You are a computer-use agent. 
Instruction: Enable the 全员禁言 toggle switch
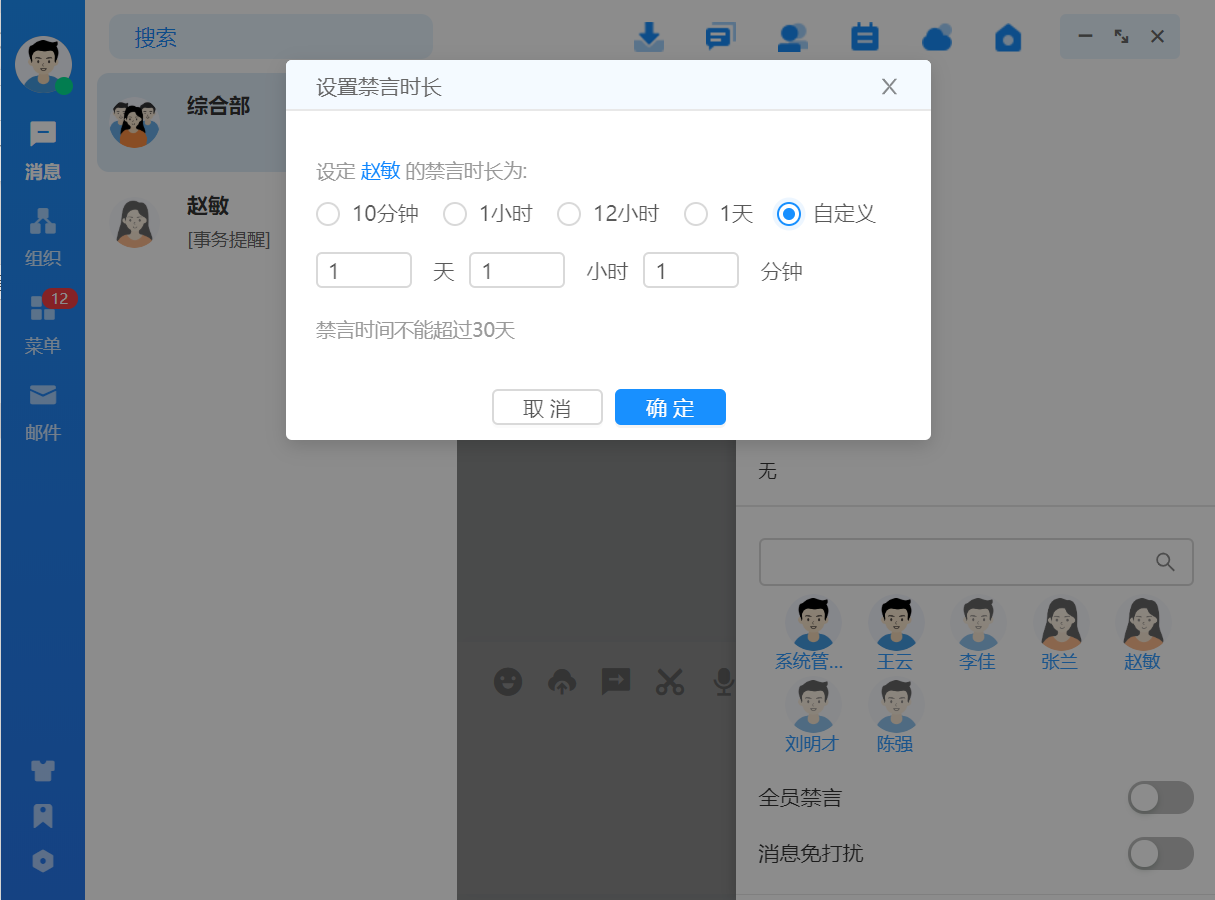(x=1160, y=798)
